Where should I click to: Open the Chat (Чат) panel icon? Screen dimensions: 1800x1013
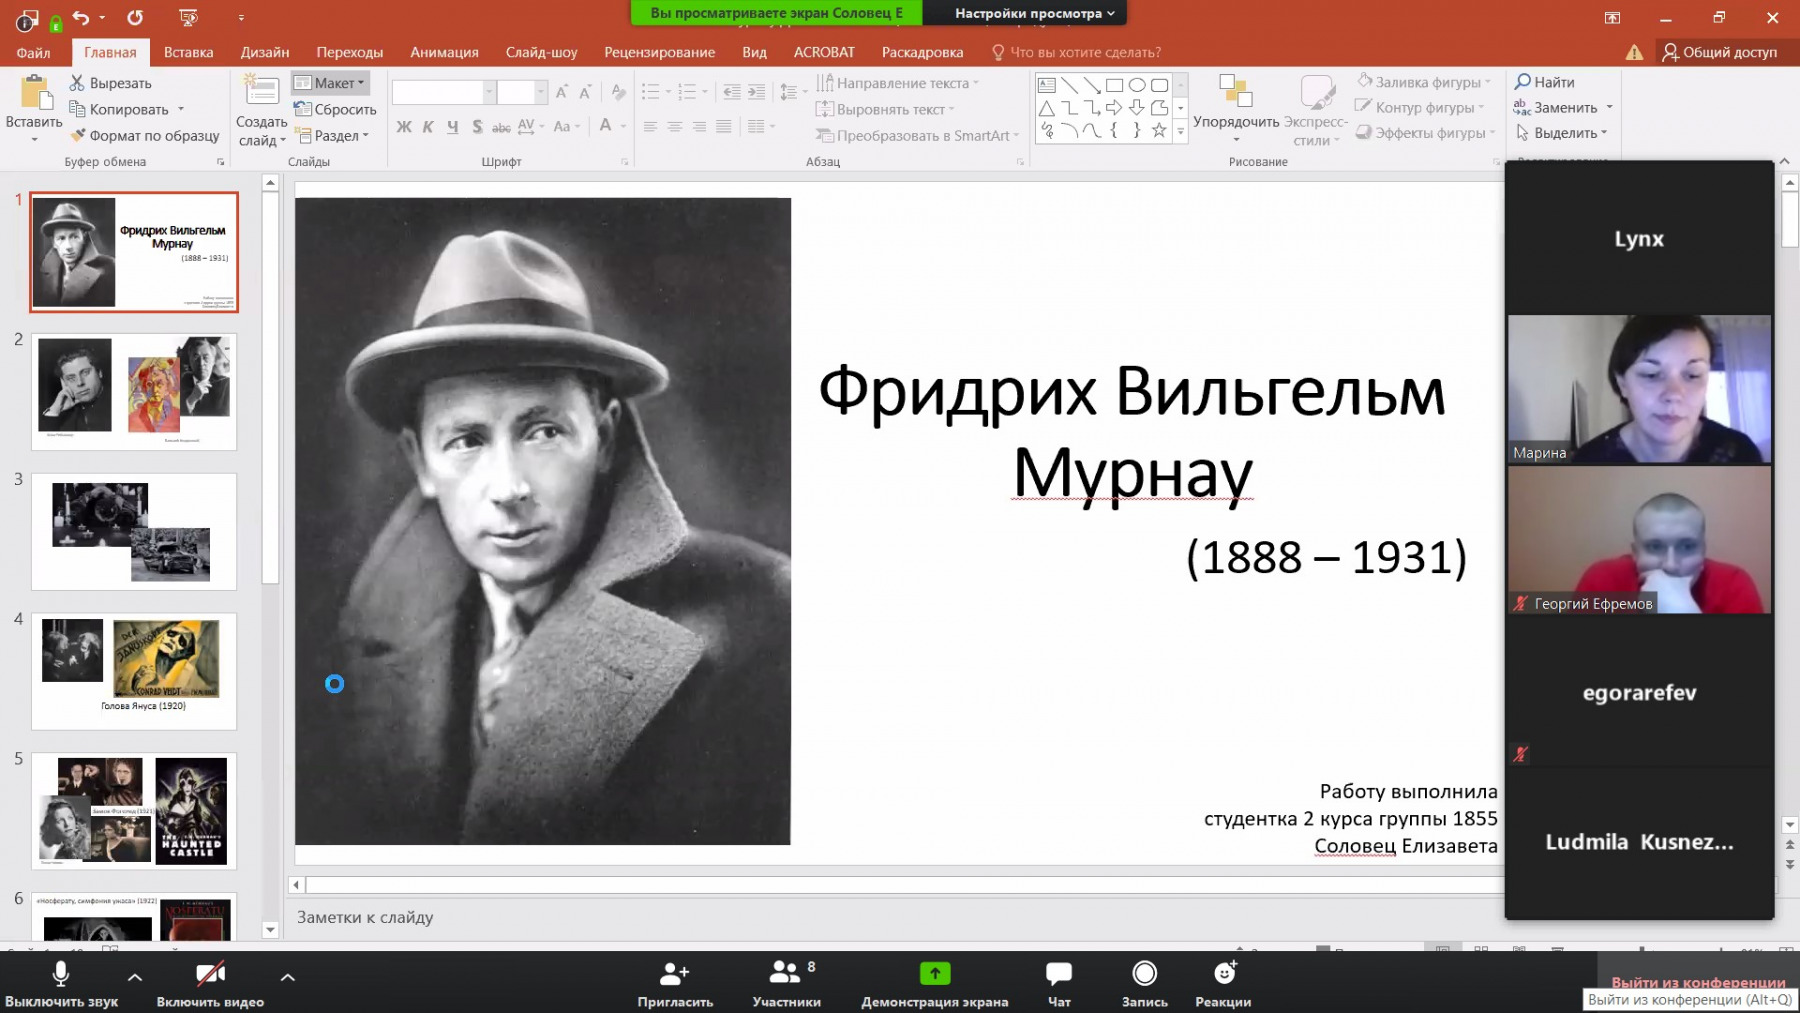[x=1058, y=973]
